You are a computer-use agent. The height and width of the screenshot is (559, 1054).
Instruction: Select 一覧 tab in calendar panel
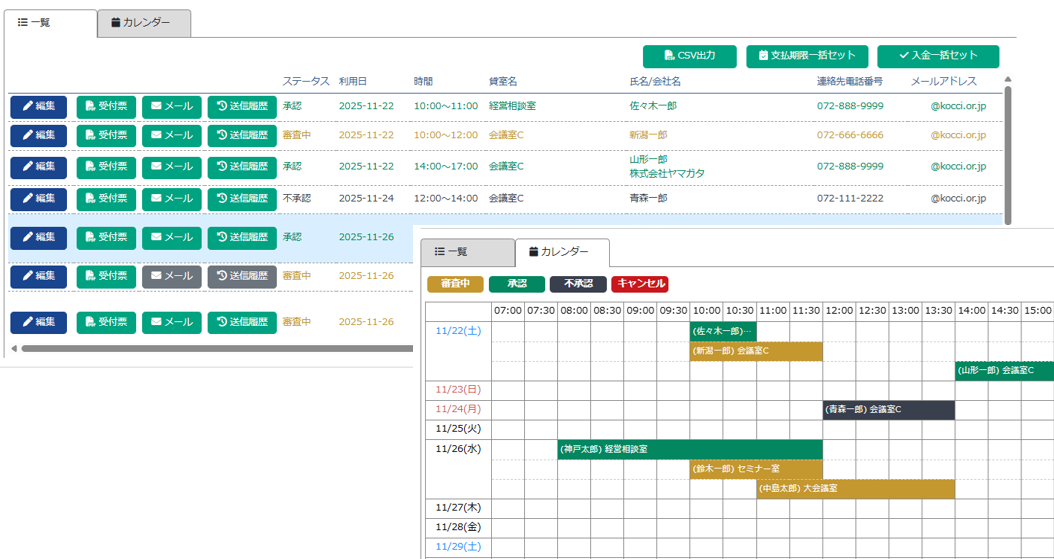pyautogui.click(x=467, y=252)
